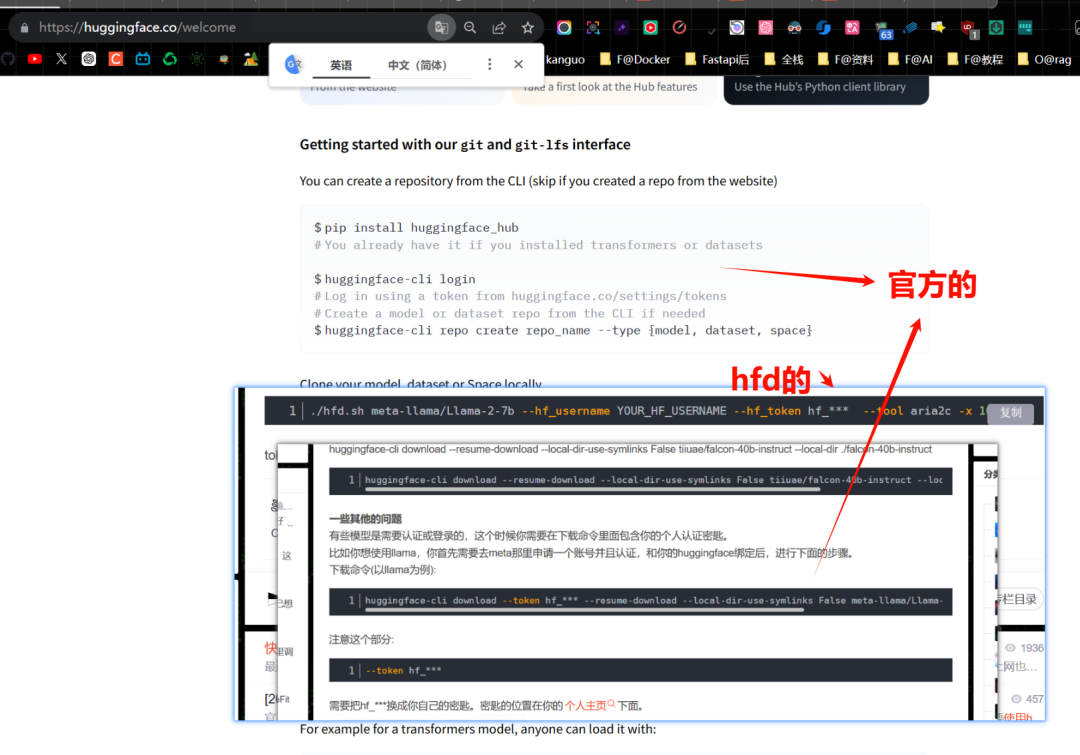Open the share icon in the address bar
1080x755 pixels.
click(x=499, y=27)
